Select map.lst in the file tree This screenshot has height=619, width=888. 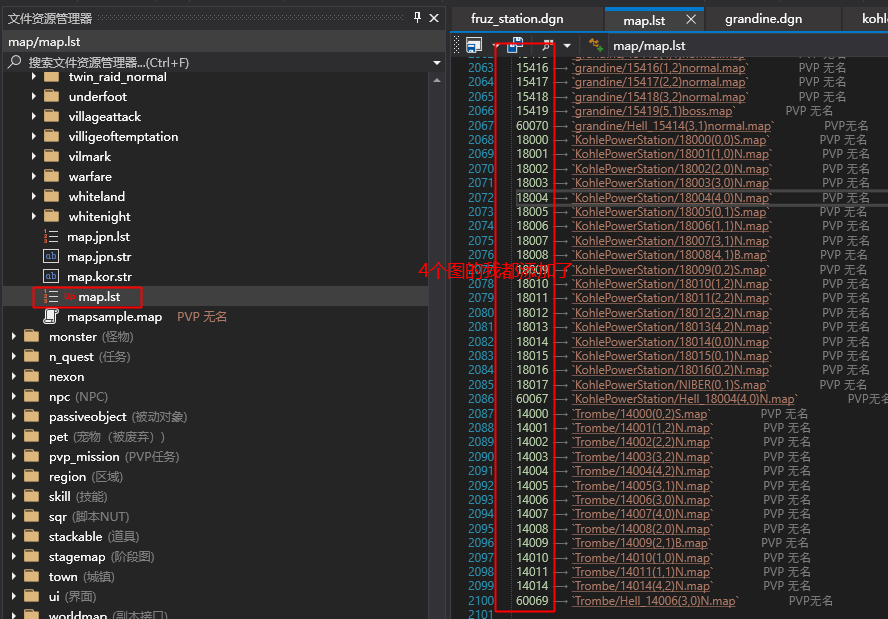99,297
